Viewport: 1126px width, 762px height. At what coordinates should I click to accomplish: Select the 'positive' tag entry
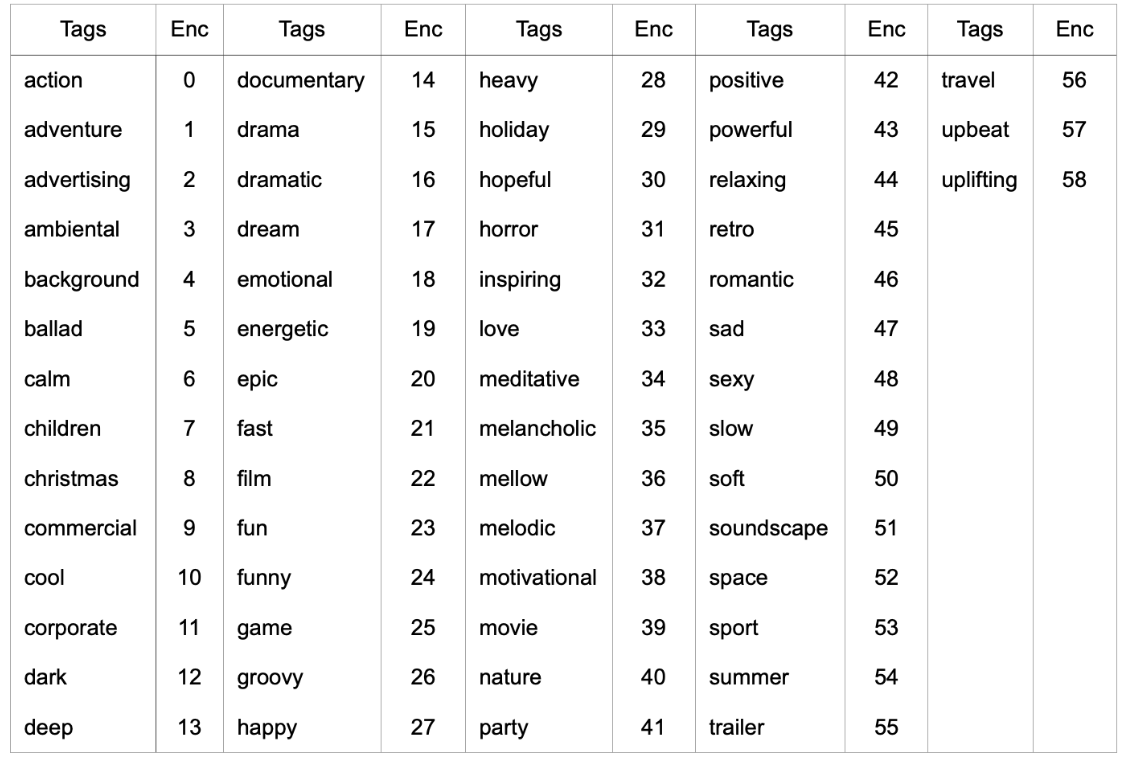(747, 80)
